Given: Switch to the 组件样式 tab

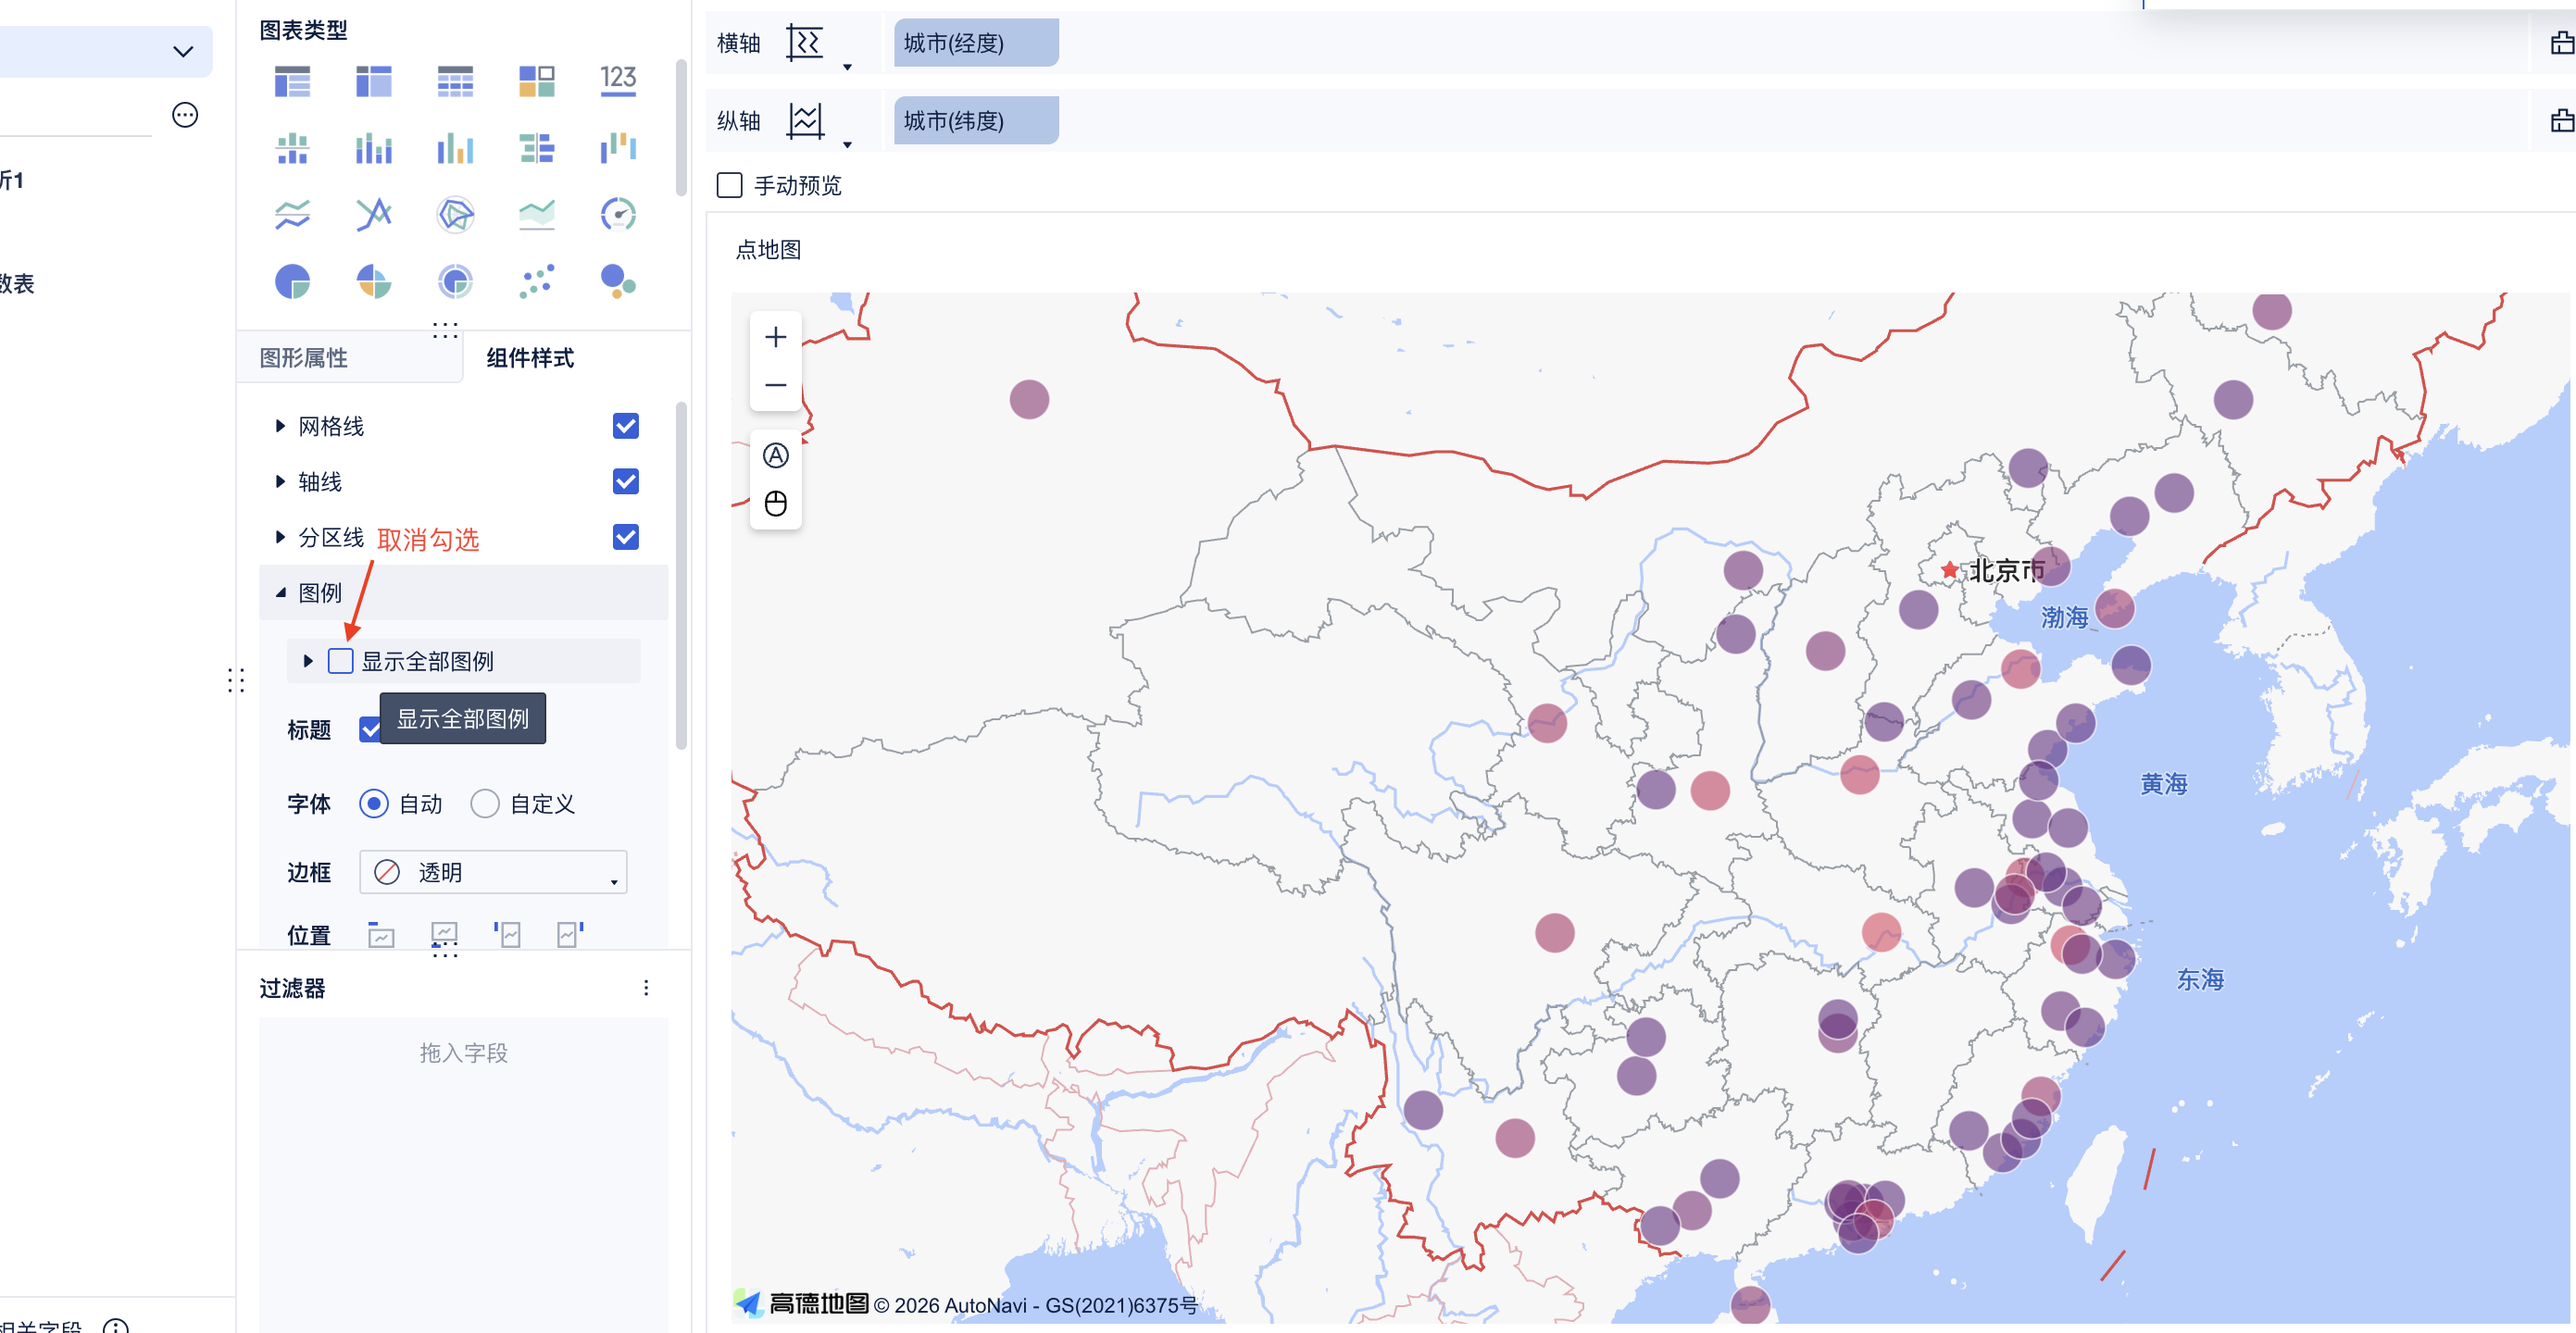Looking at the screenshot, I should point(530,358).
